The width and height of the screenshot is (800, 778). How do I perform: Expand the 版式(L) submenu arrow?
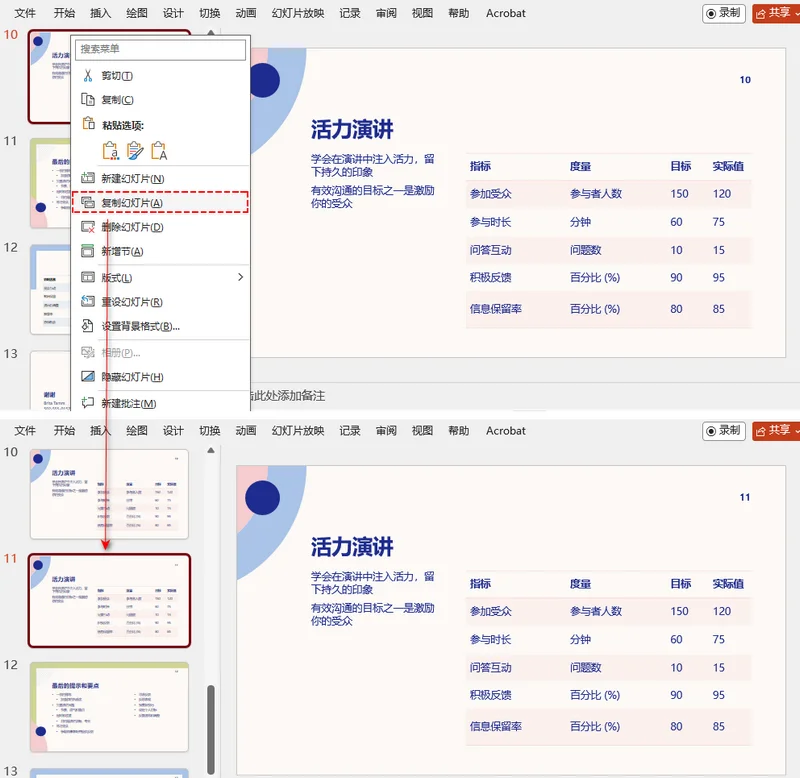(x=240, y=277)
